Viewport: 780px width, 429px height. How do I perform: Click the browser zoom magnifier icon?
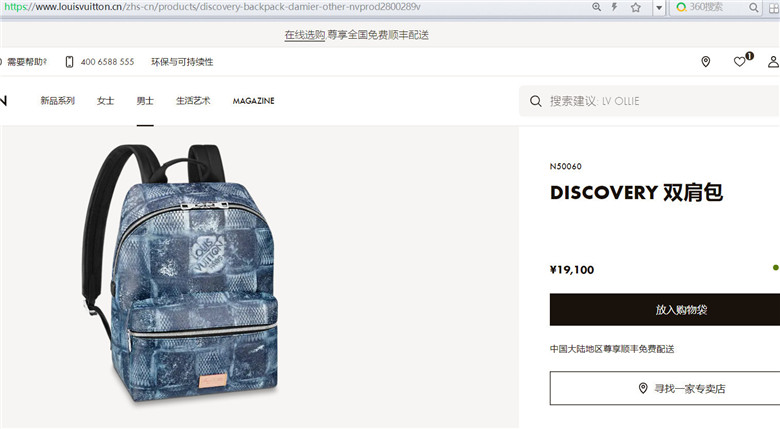[596, 7]
